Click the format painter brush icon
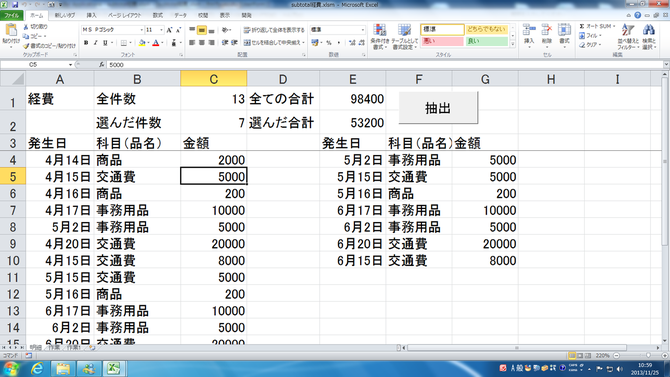The image size is (670, 377). (26, 46)
